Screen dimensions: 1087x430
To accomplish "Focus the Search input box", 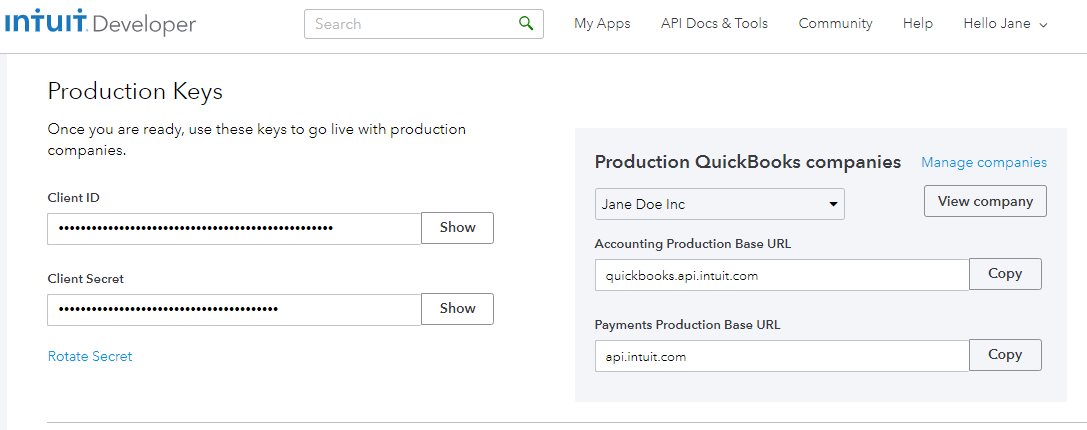I will tap(410, 24).
